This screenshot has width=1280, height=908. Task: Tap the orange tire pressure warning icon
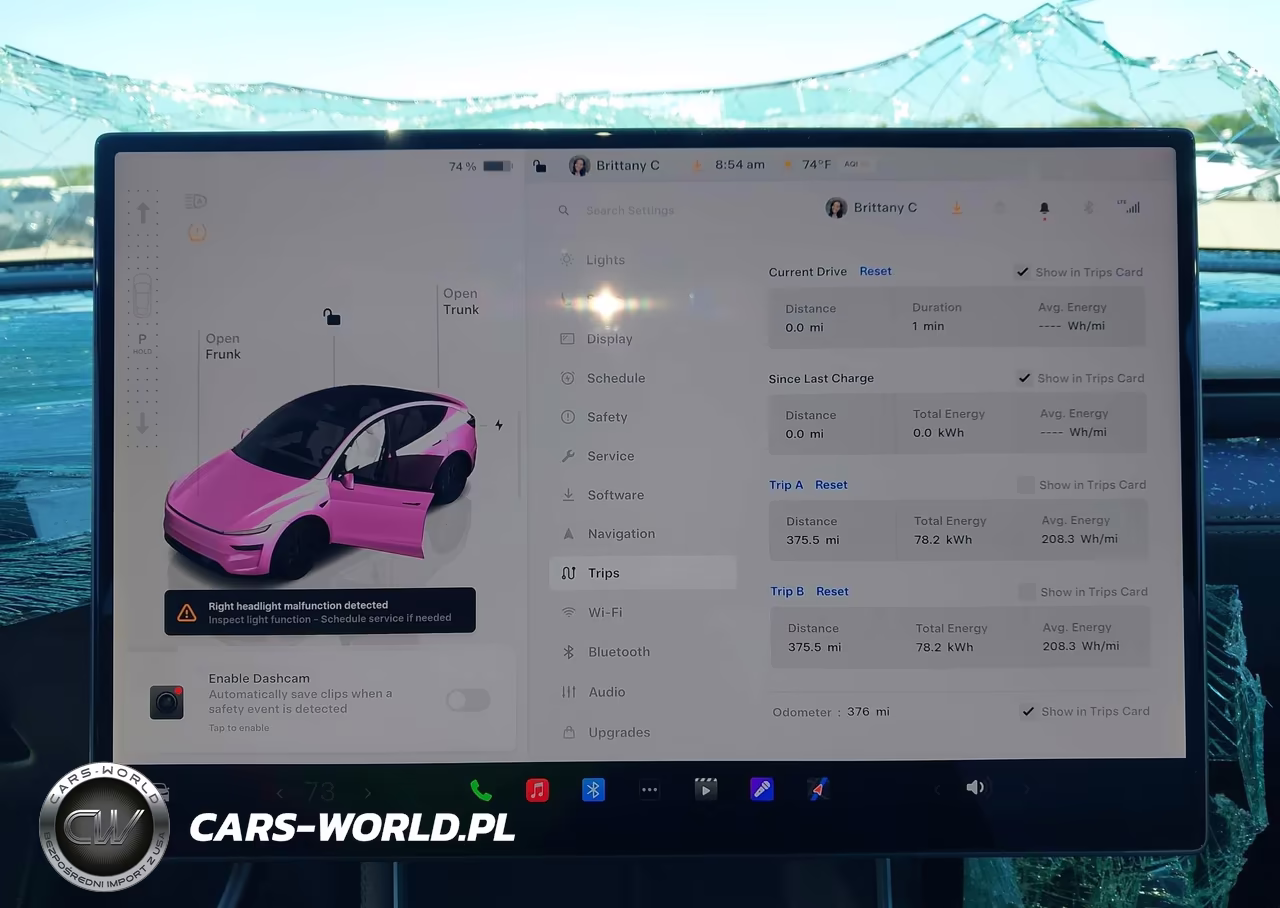pyautogui.click(x=197, y=233)
